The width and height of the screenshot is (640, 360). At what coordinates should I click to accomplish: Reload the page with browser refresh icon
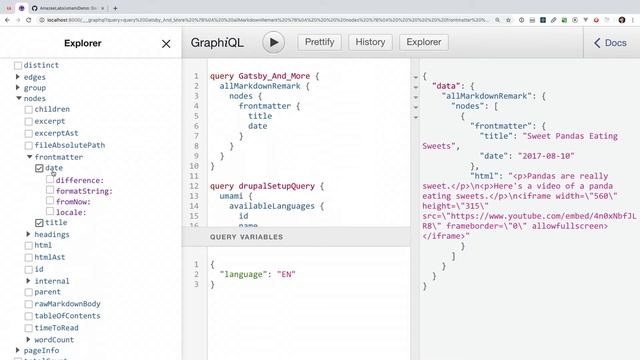(29, 20)
